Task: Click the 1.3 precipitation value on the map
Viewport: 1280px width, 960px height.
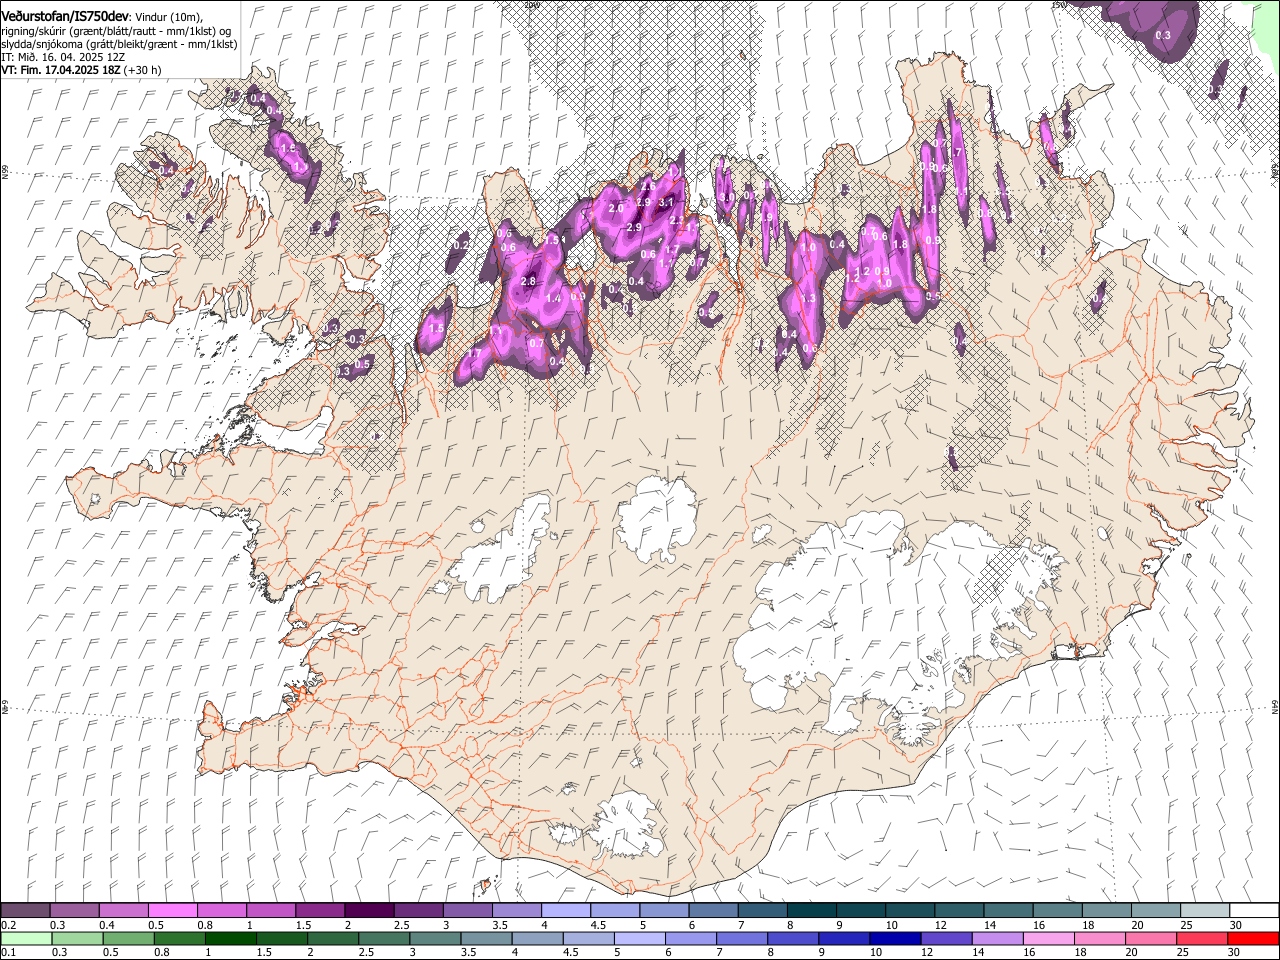Action: coord(808,298)
